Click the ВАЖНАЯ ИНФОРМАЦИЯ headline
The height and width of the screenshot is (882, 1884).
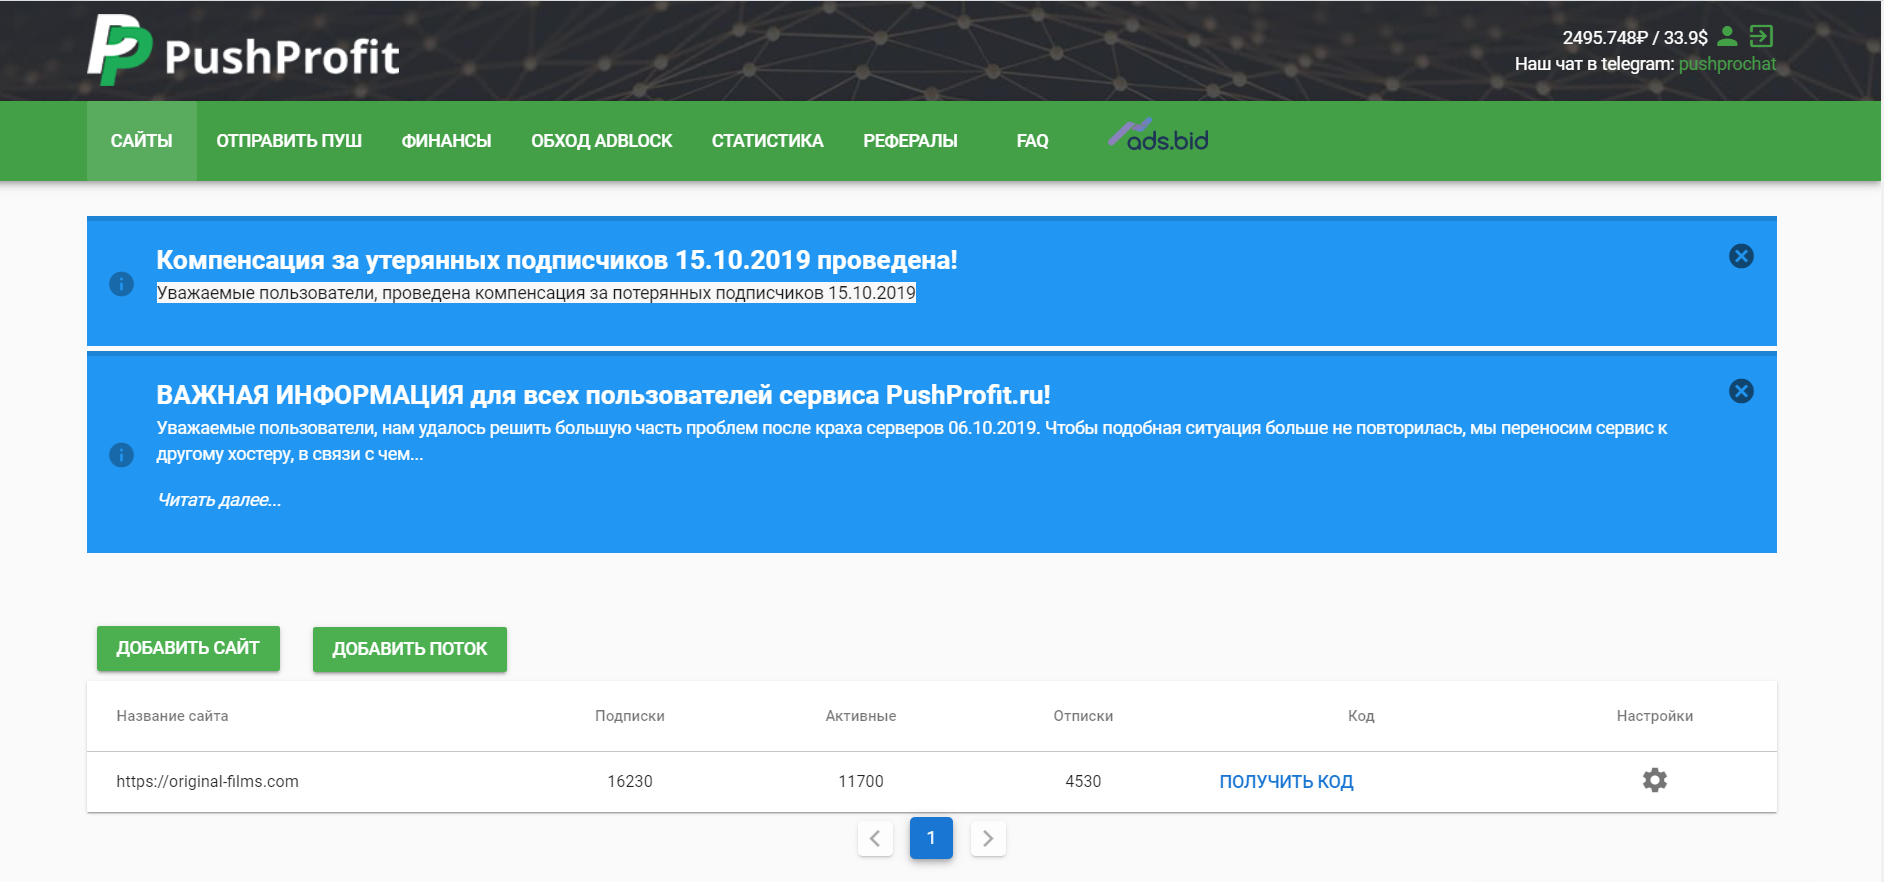(603, 395)
